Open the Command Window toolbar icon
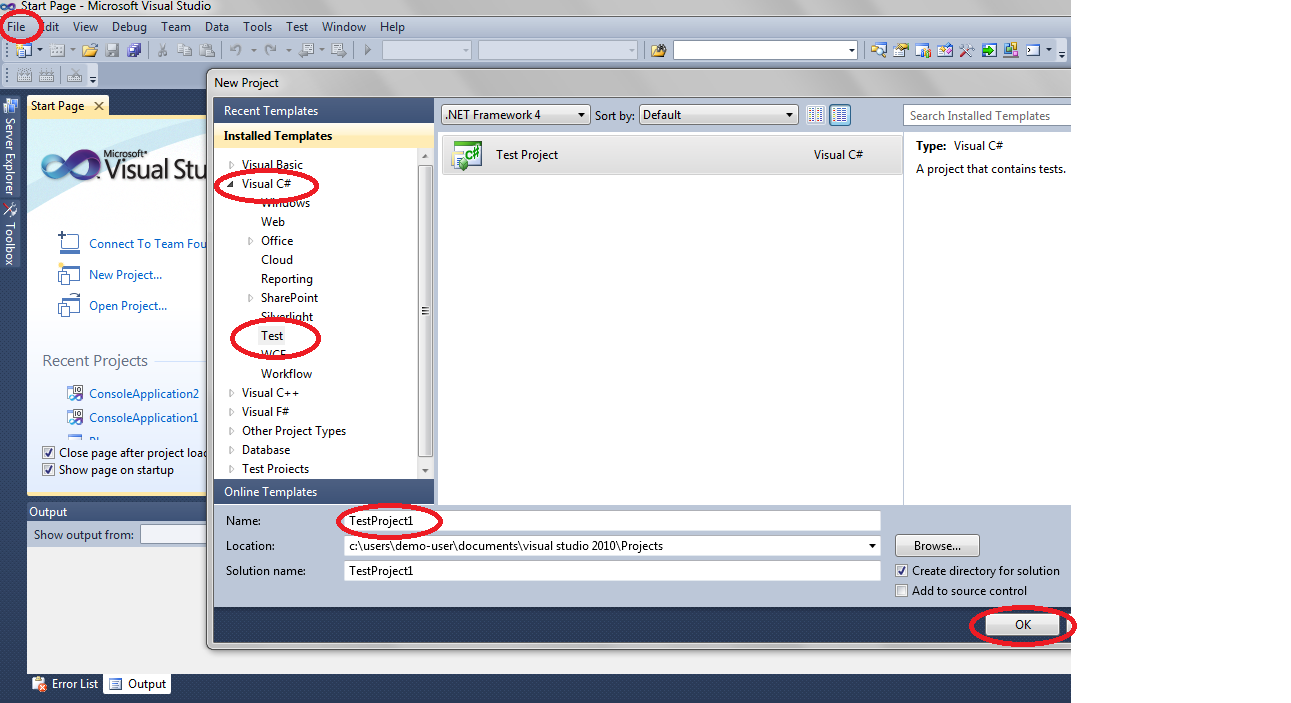 [1033, 50]
